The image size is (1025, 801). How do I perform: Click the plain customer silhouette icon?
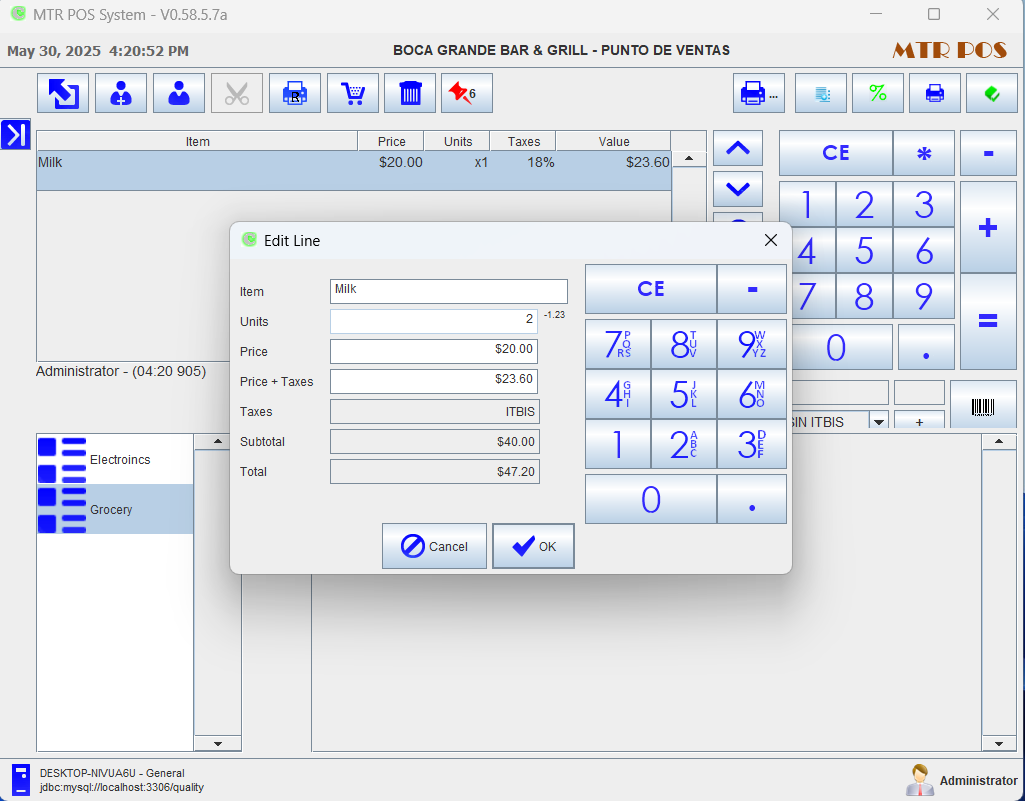179,94
